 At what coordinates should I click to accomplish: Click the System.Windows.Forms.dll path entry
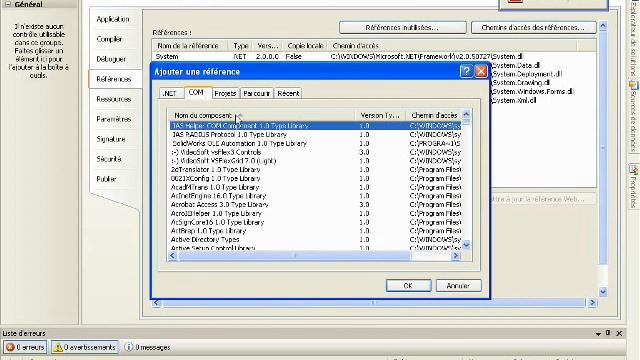pyautogui.click(x=532, y=91)
